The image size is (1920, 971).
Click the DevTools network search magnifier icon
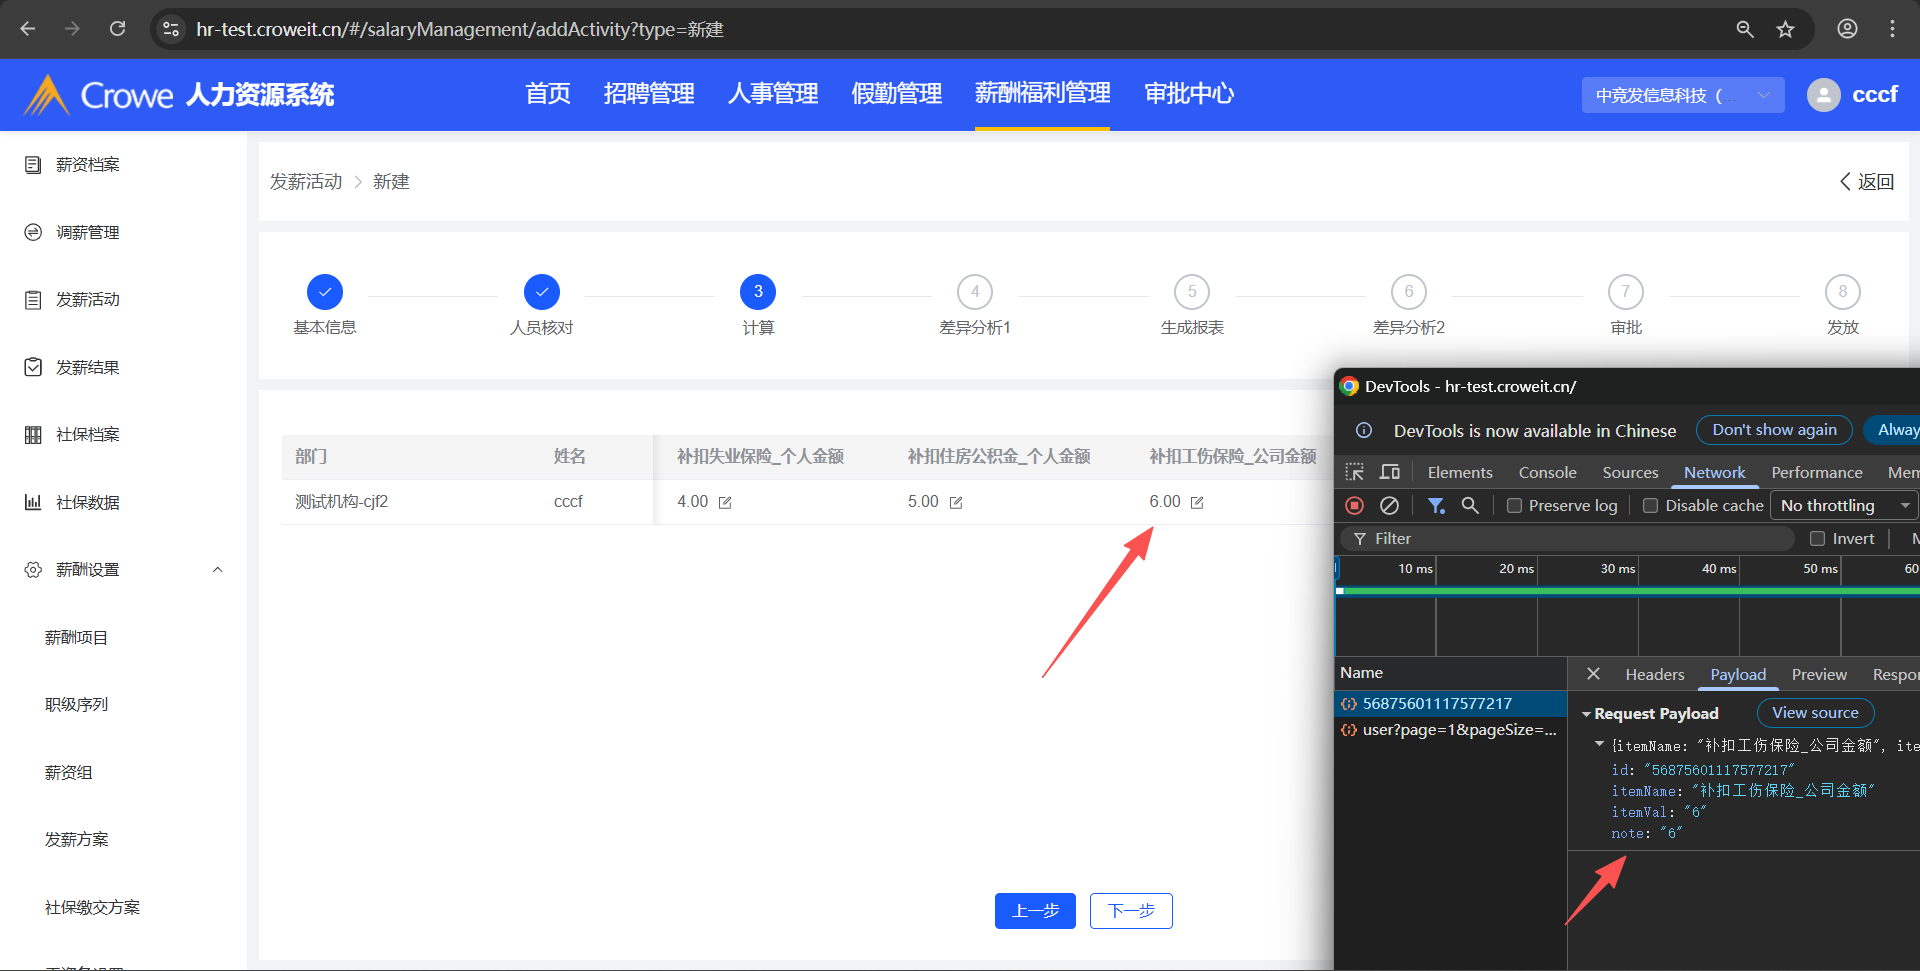(x=1470, y=506)
